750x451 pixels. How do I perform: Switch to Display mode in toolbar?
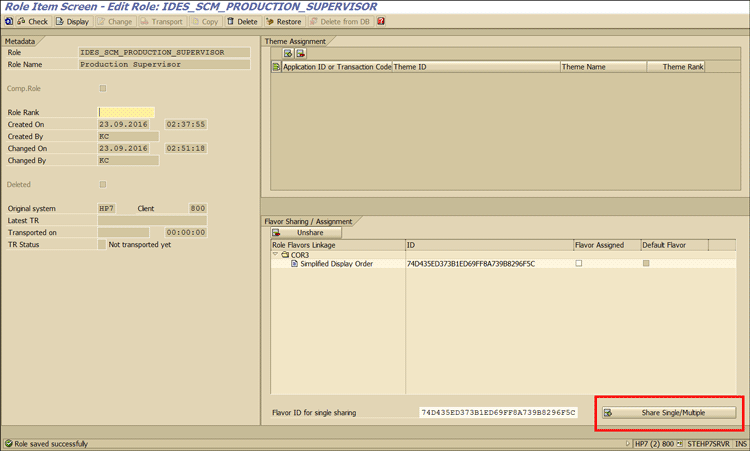(72, 21)
